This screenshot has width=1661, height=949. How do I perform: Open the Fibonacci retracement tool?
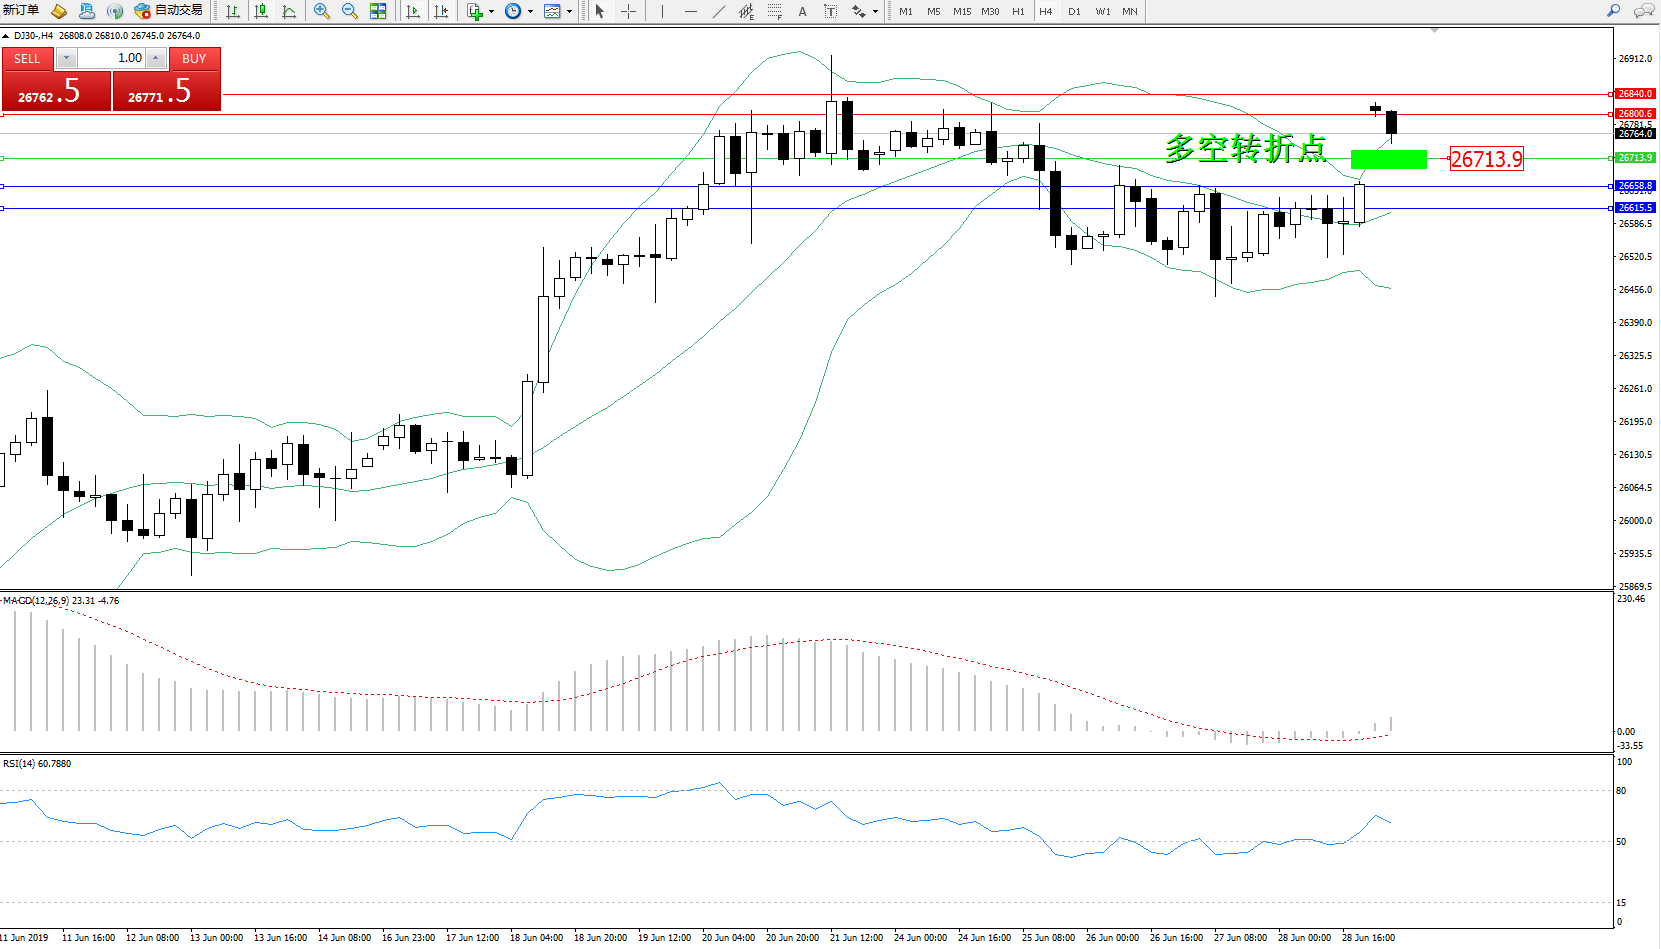coord(774,11)
